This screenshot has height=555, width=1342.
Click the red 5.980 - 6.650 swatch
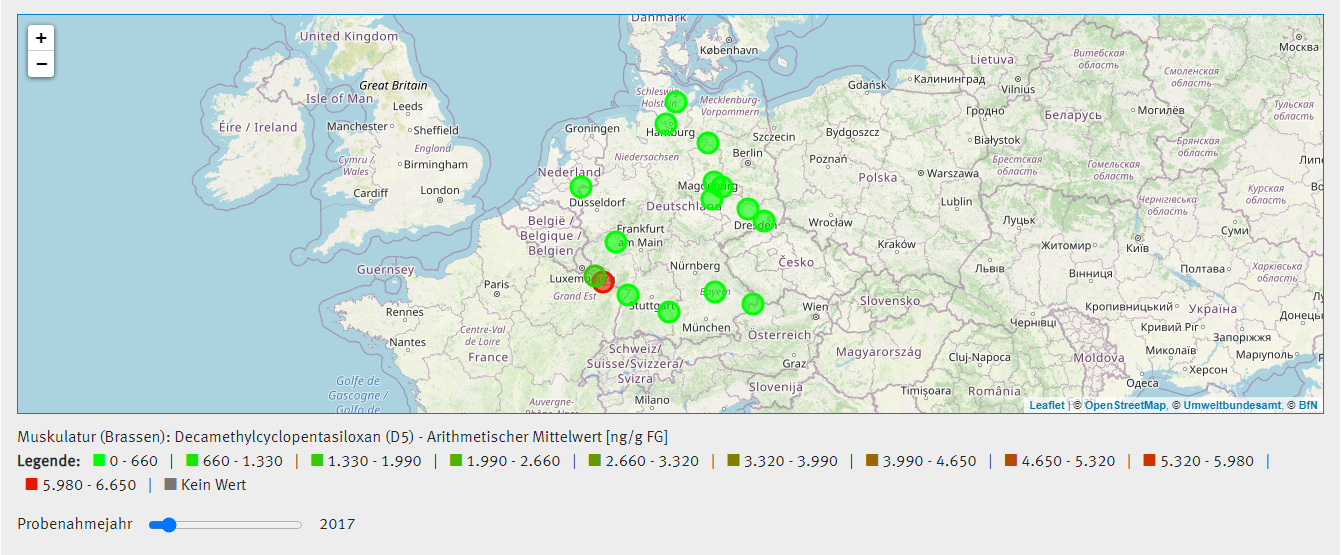pyautogui.click(x=31, y=485)
